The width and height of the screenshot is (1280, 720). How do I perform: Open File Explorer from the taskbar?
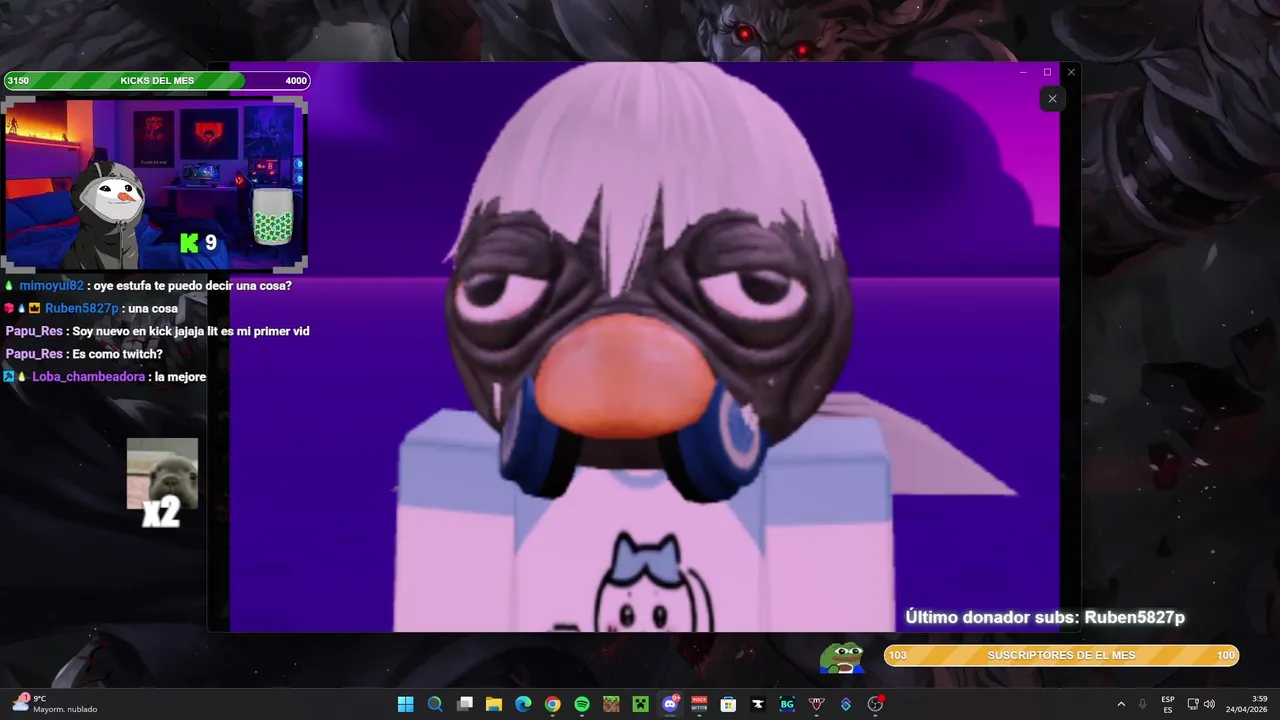click(494, 704)
